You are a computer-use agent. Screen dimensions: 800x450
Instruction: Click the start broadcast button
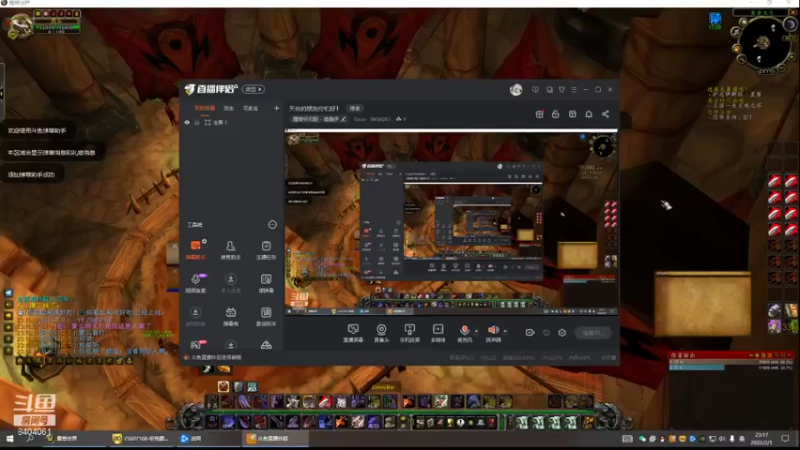[x=593, y=333]
